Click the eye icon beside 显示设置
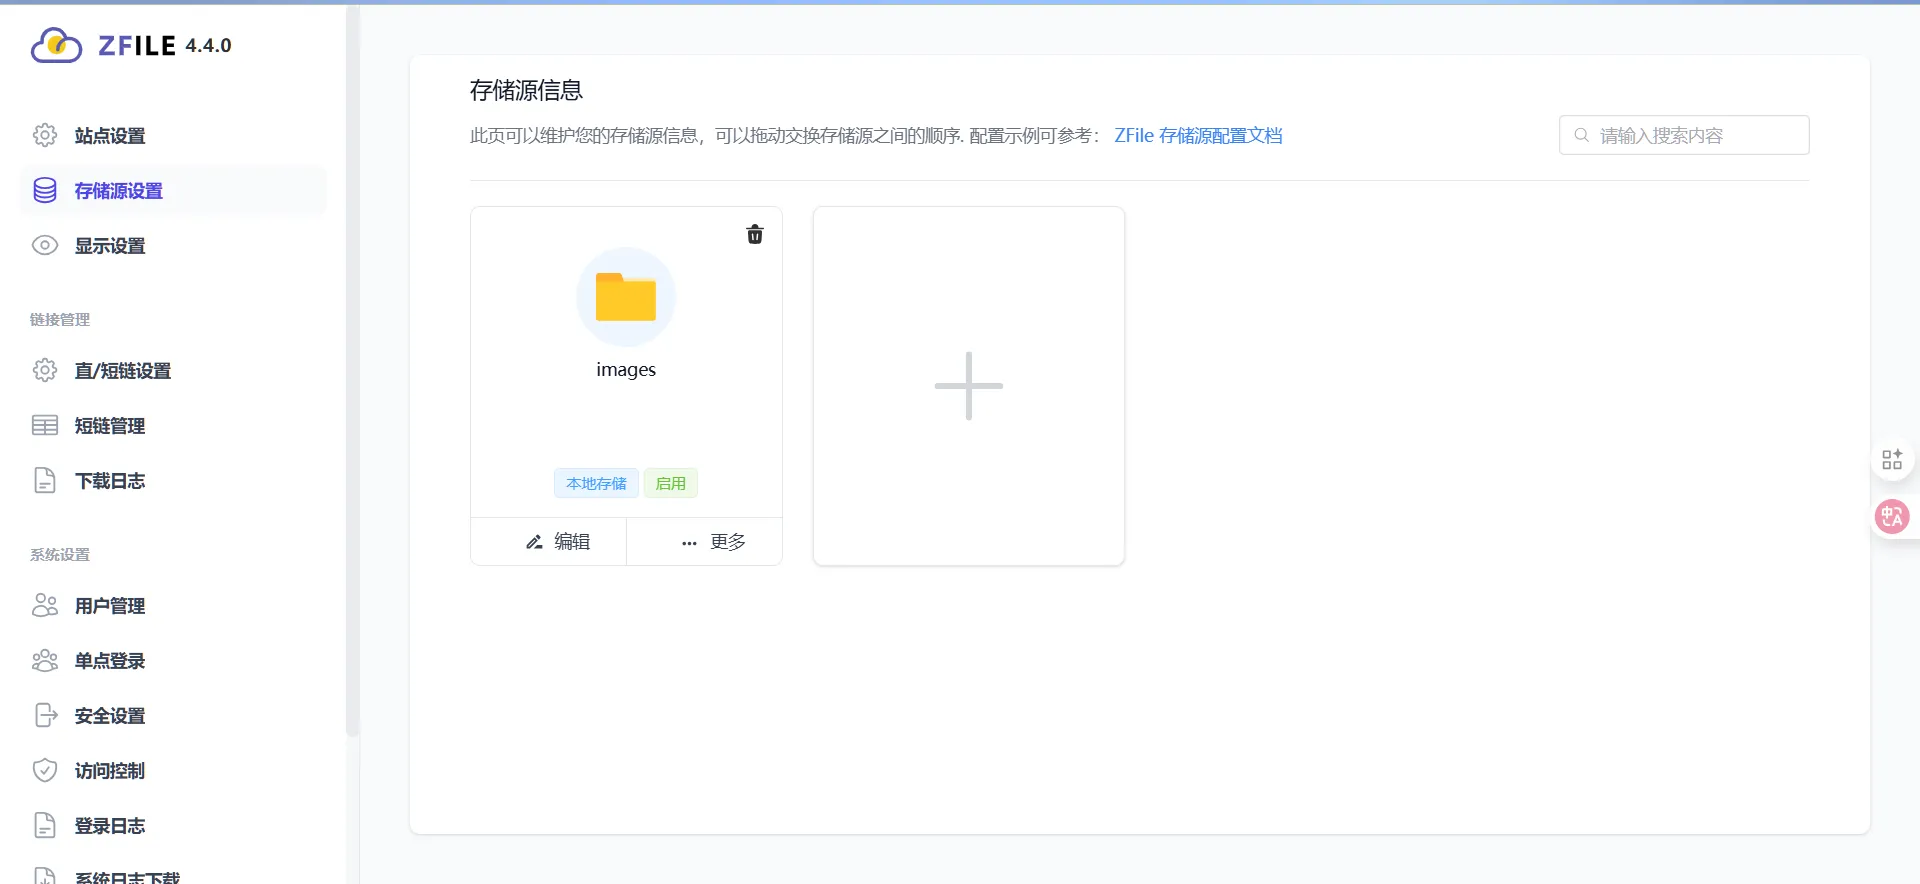This screenshot has height=884, width=1920. tap(45, 245)
